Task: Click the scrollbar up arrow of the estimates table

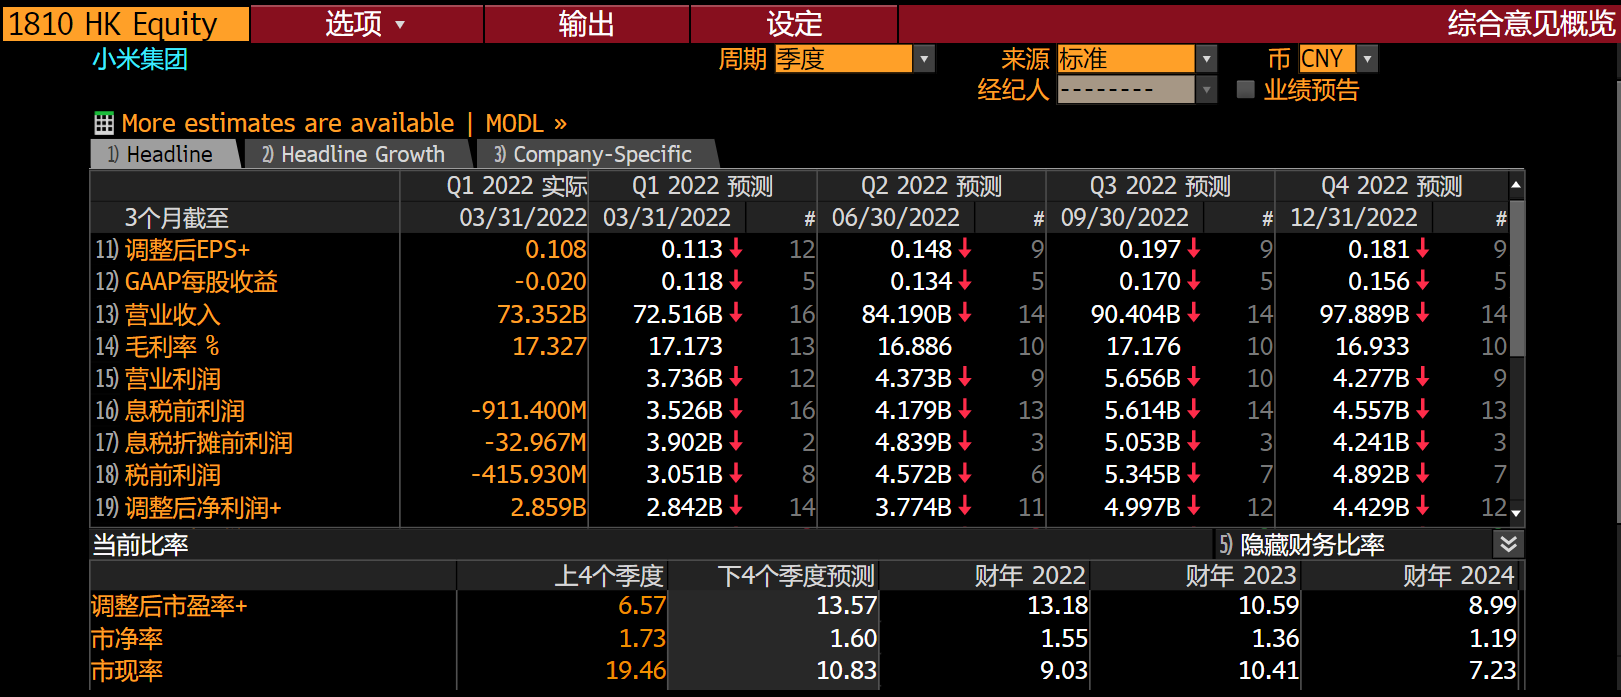Action: [x=1516, y=185]
